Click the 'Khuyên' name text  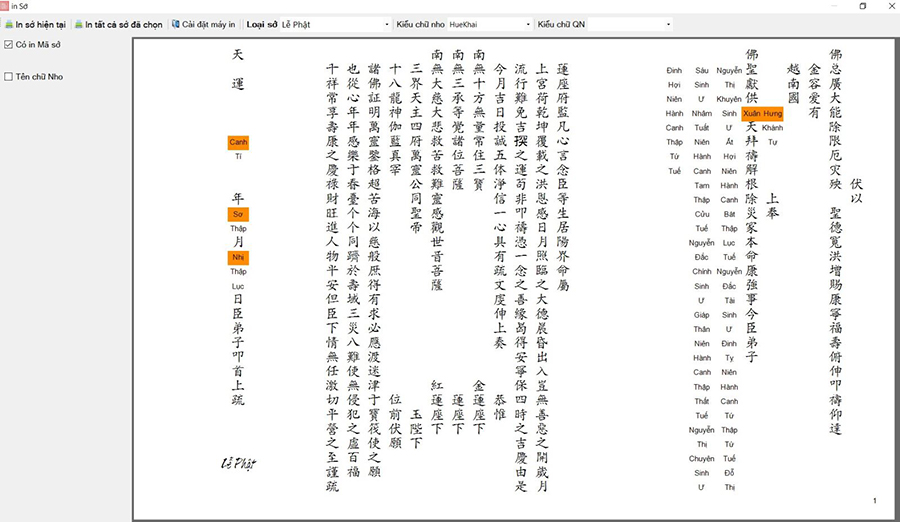pyautogui.click(x=729, y=99)
